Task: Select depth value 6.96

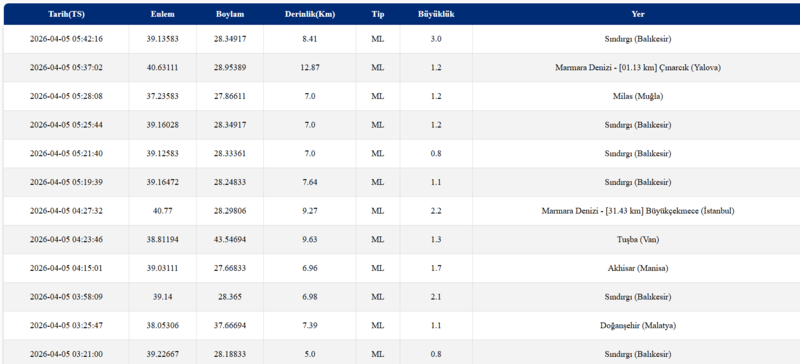Action: 310,268
